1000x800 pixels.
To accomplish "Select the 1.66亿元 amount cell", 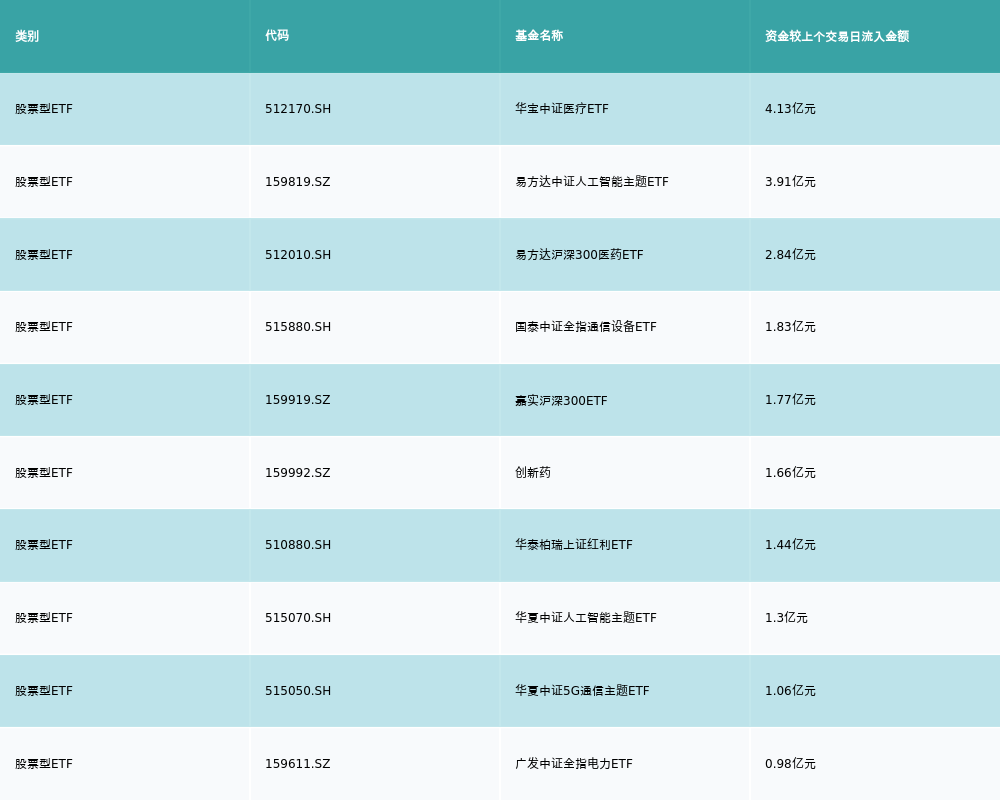I will [790, 473].
